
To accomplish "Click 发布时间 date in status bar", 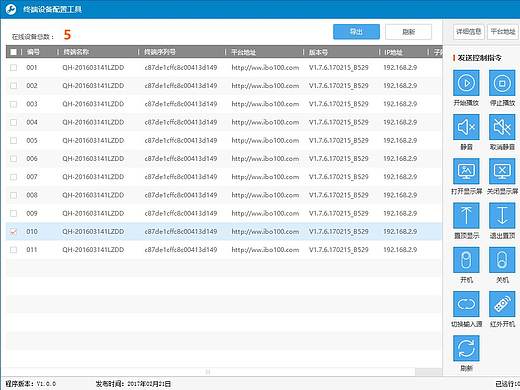I will (x=133, y=384).
